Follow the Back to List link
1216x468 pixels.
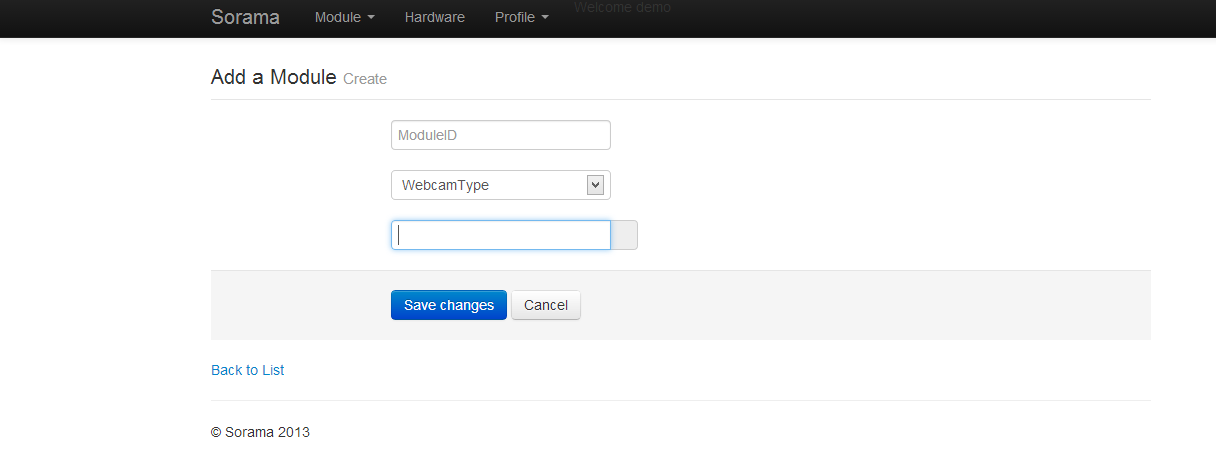(x=247, y=370)
